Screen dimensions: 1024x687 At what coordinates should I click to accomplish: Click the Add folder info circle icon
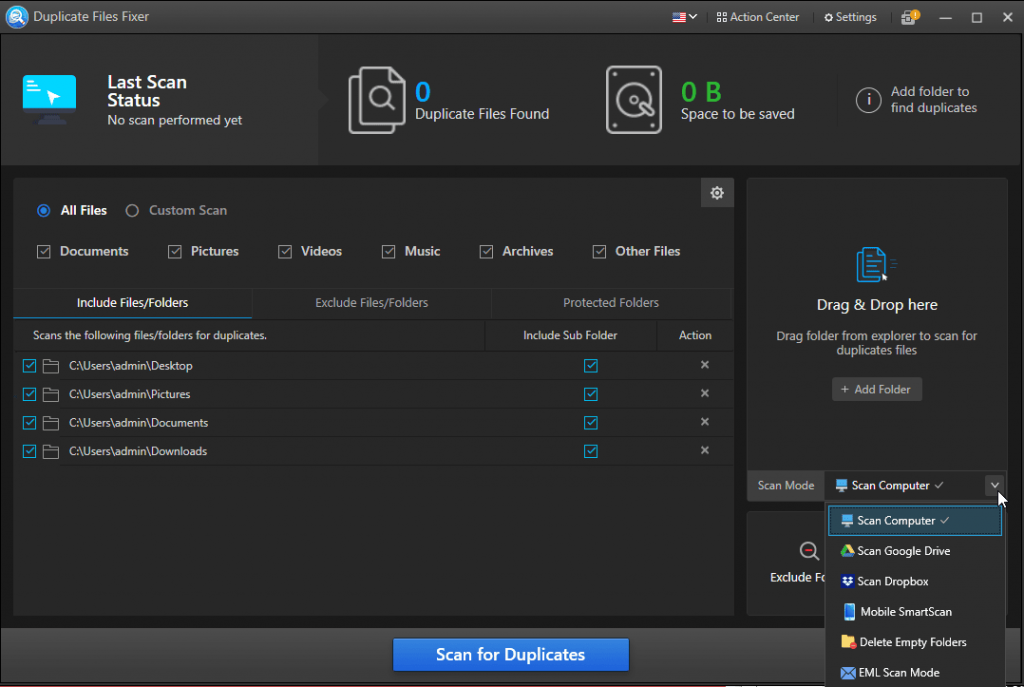(x=868, y=99)
